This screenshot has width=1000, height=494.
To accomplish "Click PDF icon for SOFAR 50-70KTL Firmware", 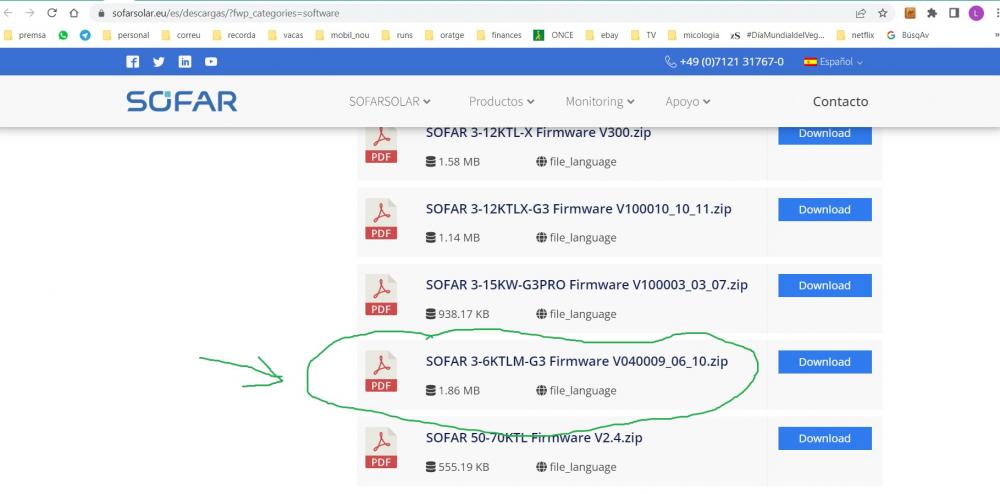I will click(381, 447).
